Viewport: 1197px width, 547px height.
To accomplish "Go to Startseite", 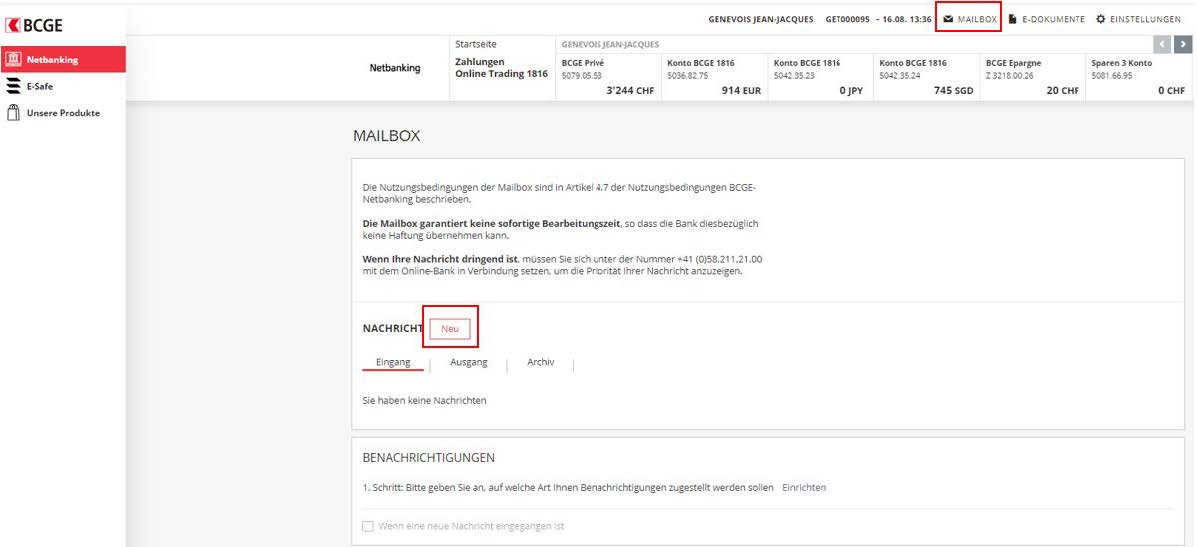I will tap(476, 44).
